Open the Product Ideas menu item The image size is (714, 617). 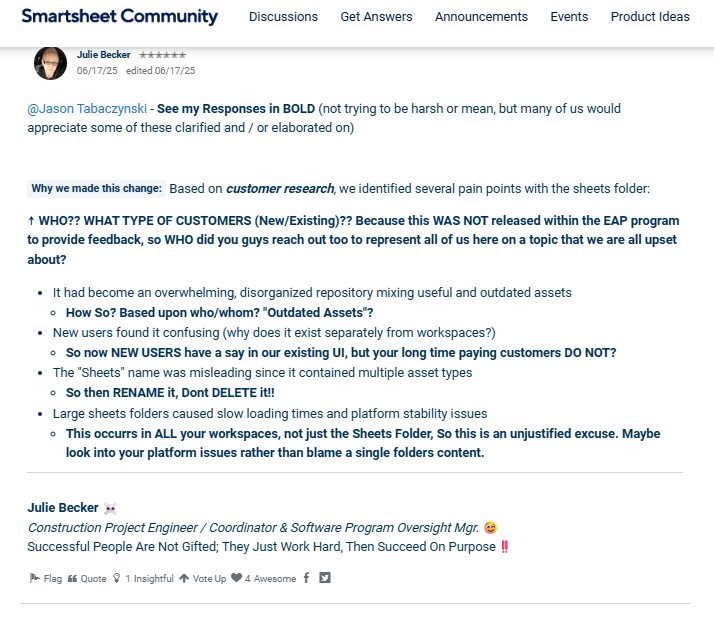click(x=650, y=17)
